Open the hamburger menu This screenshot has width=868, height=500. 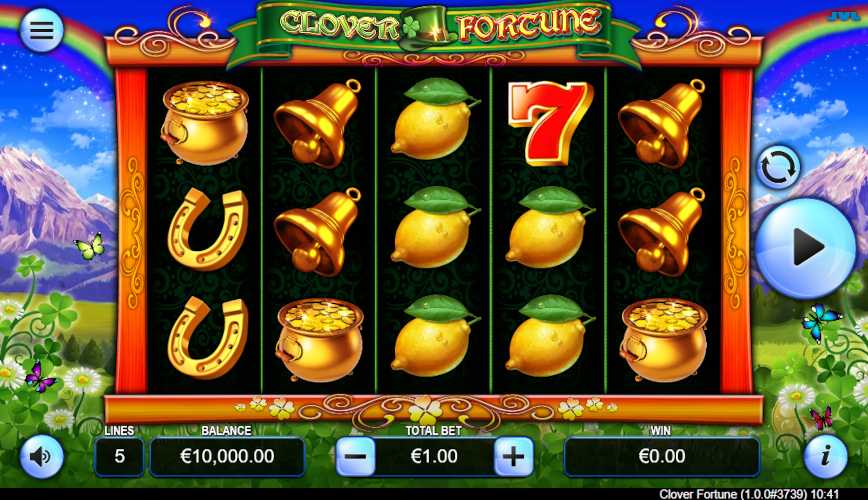pyautogui.click(x=42, y=29)
